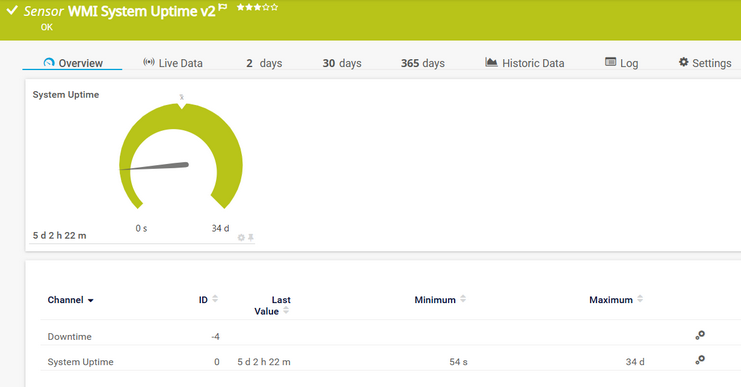Open Downtime channel settings gear

click(x=700, y=335)
